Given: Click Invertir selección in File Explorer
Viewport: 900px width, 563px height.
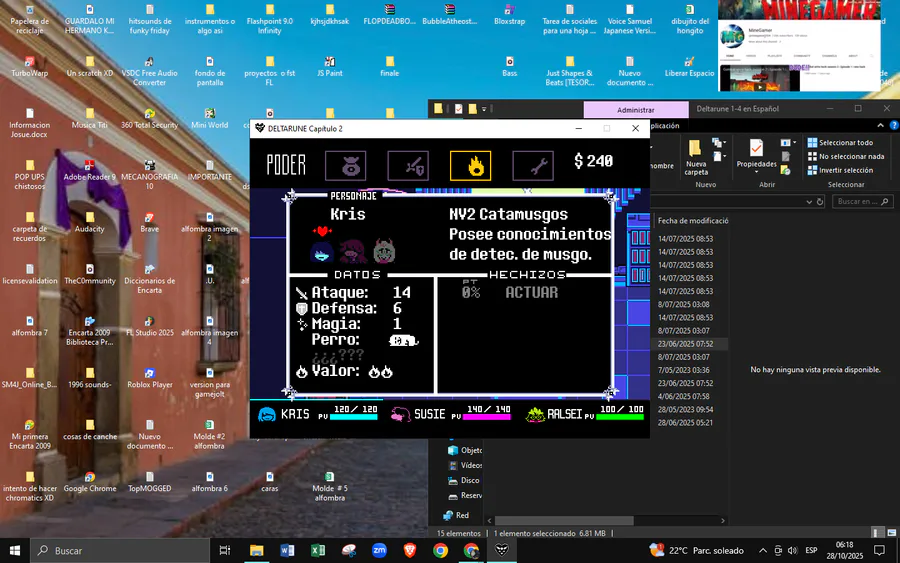Looking at the screenshot, I should point(840,170).
